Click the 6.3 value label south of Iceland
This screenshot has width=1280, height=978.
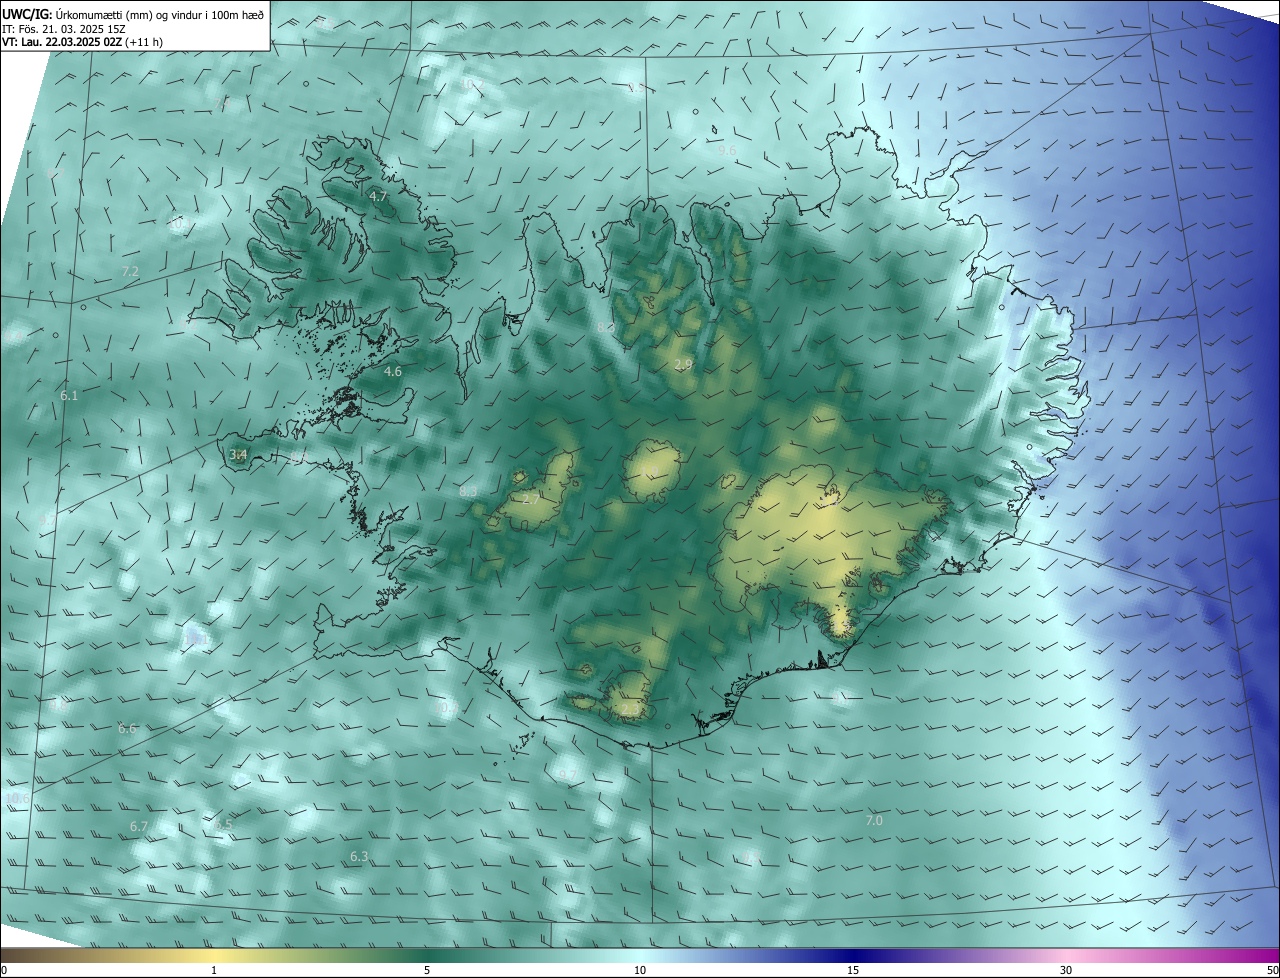[x=359, y=857]
